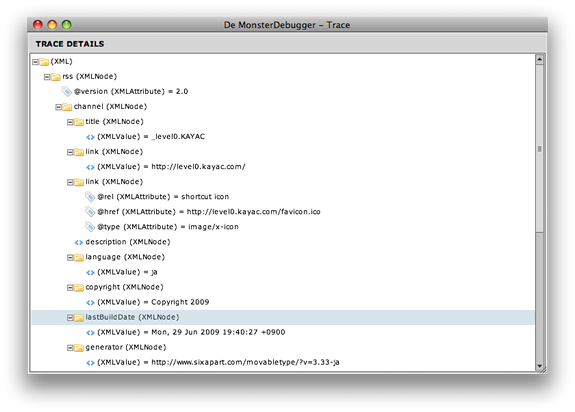Click the folder icon of rss node
This screenshot has height=412, width=575.
(x=55, y=77)
